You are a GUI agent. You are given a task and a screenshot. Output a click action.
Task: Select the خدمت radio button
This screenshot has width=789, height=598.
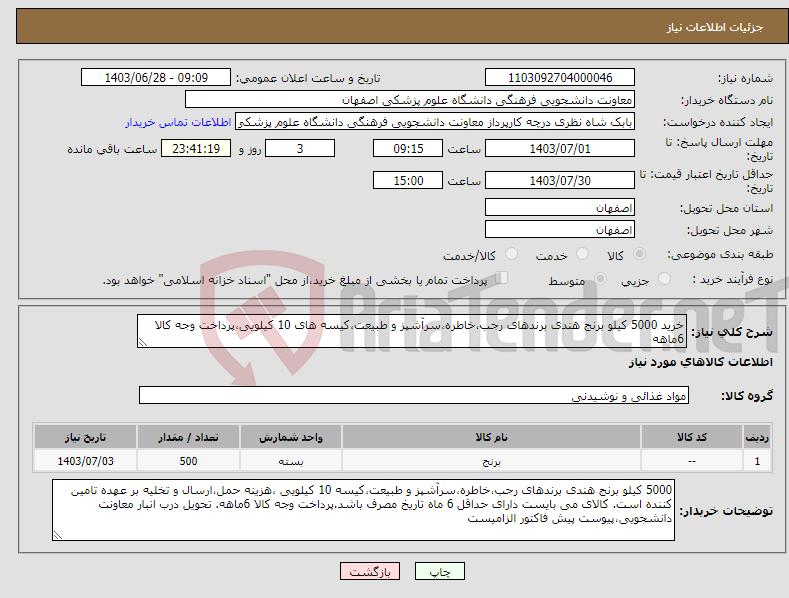coord(582,254)
